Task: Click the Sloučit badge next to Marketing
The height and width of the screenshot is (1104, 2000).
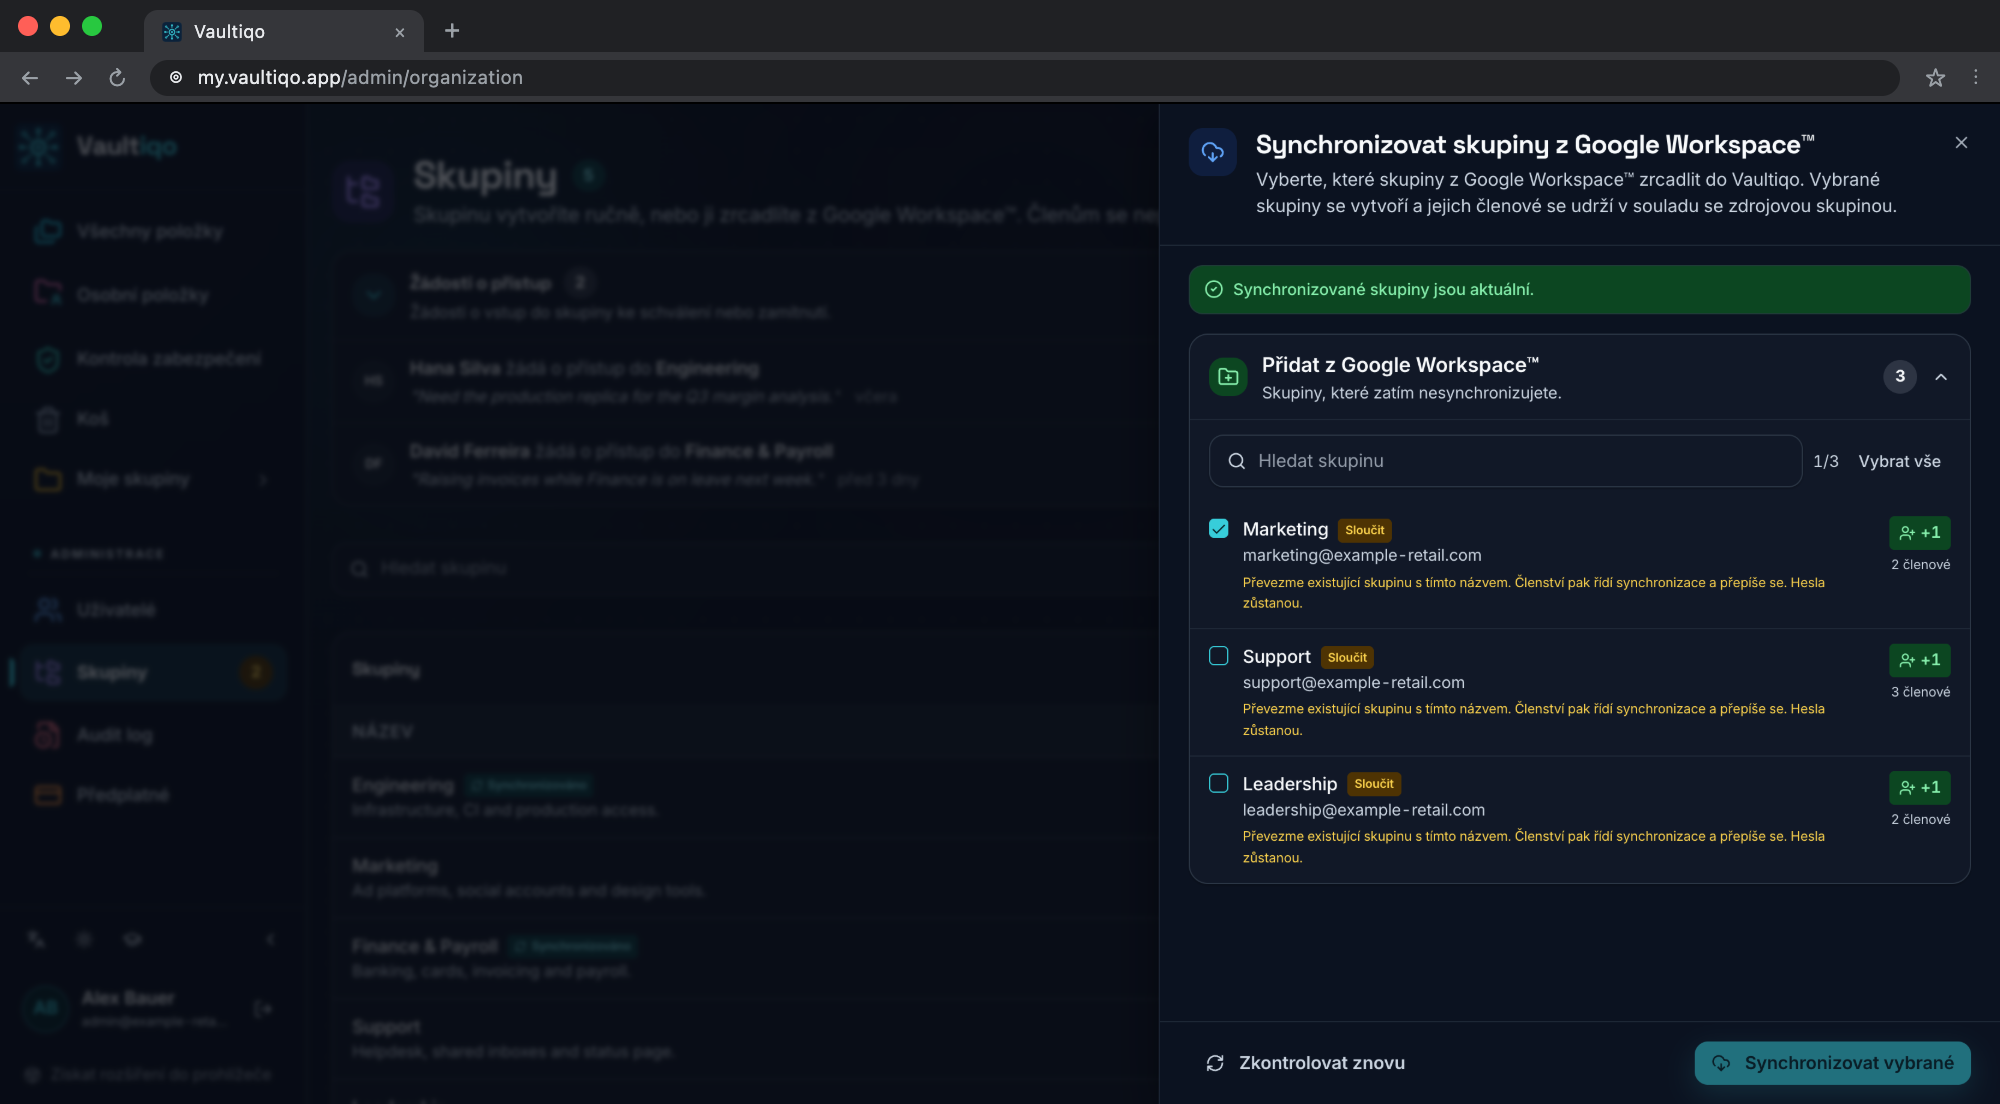Action: coord(1365,530)
